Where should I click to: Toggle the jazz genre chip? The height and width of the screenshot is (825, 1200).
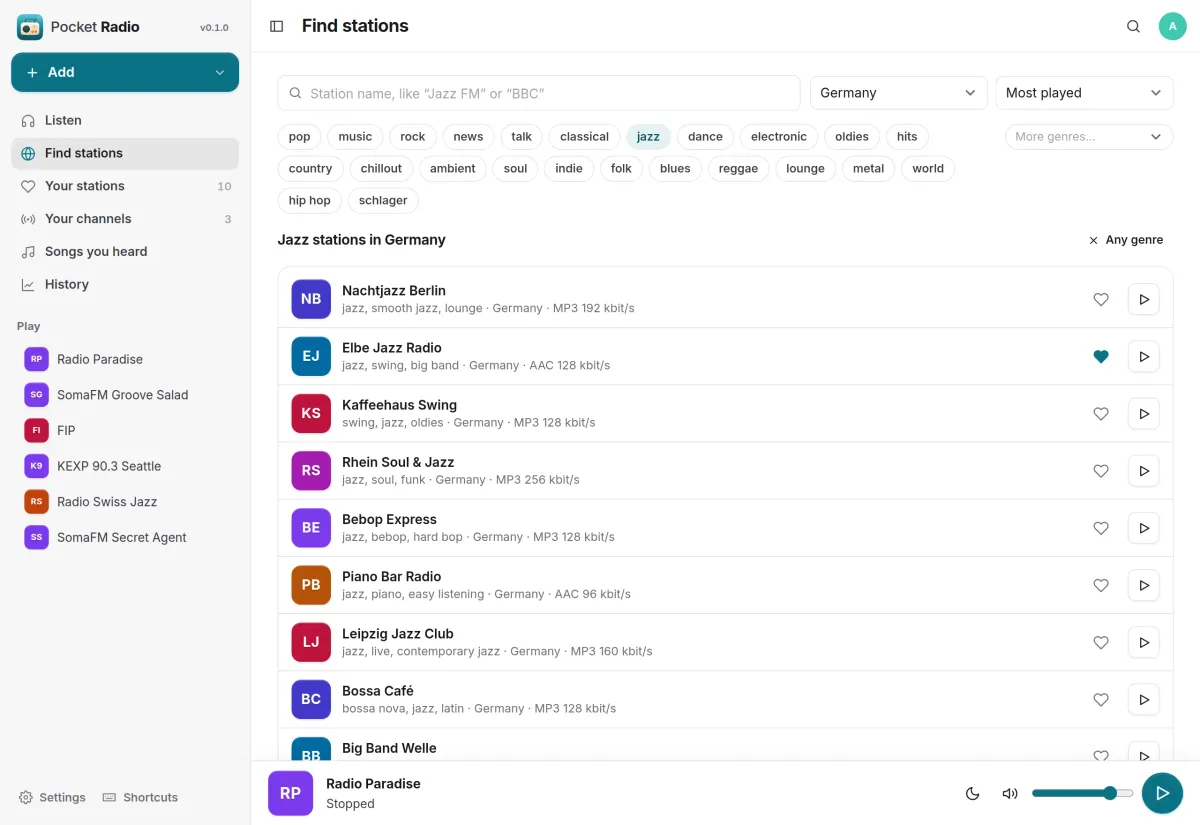[x=648, y=137]
